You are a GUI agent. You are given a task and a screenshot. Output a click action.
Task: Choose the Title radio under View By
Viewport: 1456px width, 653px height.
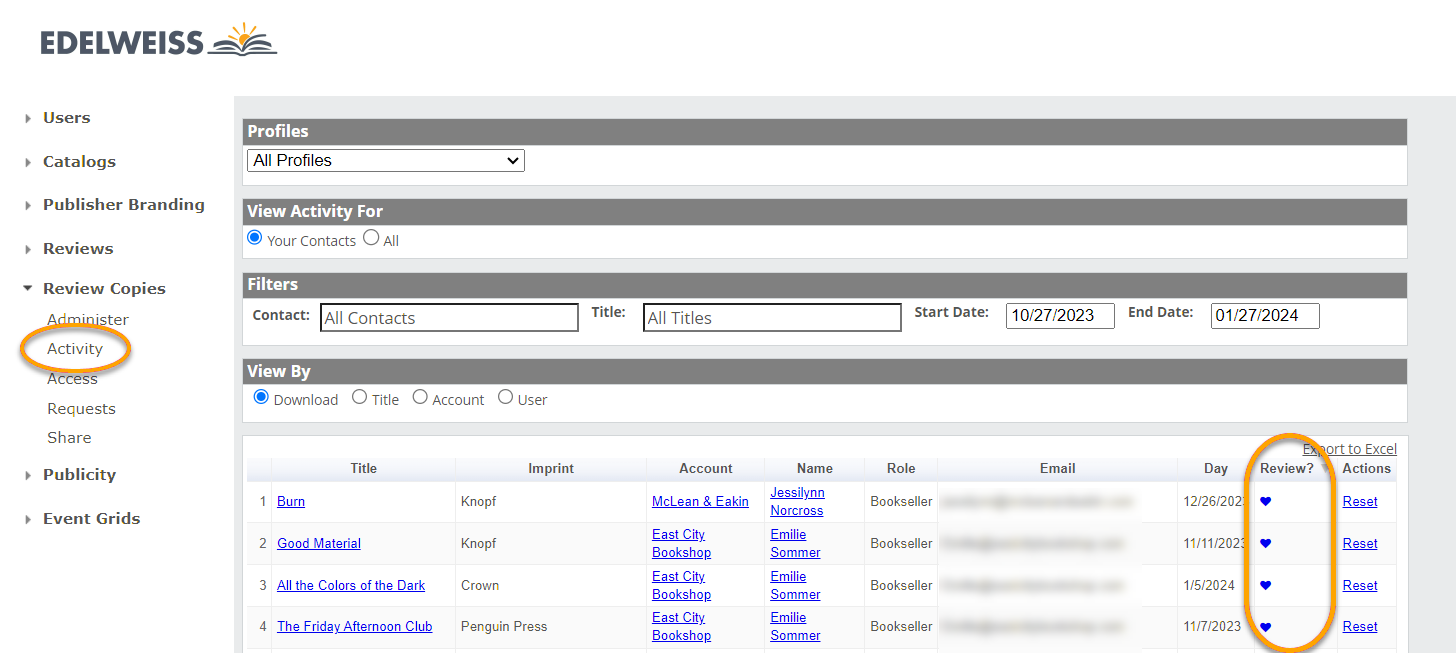[x=360, y=398]
